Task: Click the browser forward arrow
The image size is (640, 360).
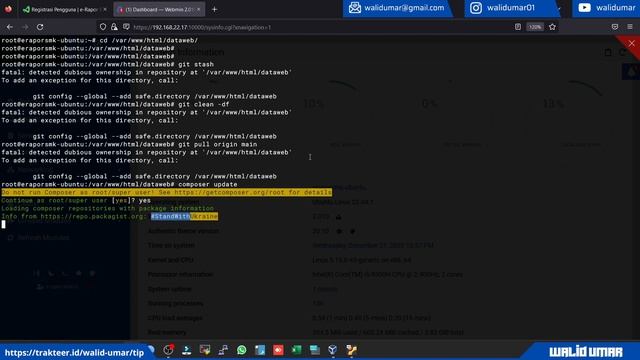Action: click(25, 27)
